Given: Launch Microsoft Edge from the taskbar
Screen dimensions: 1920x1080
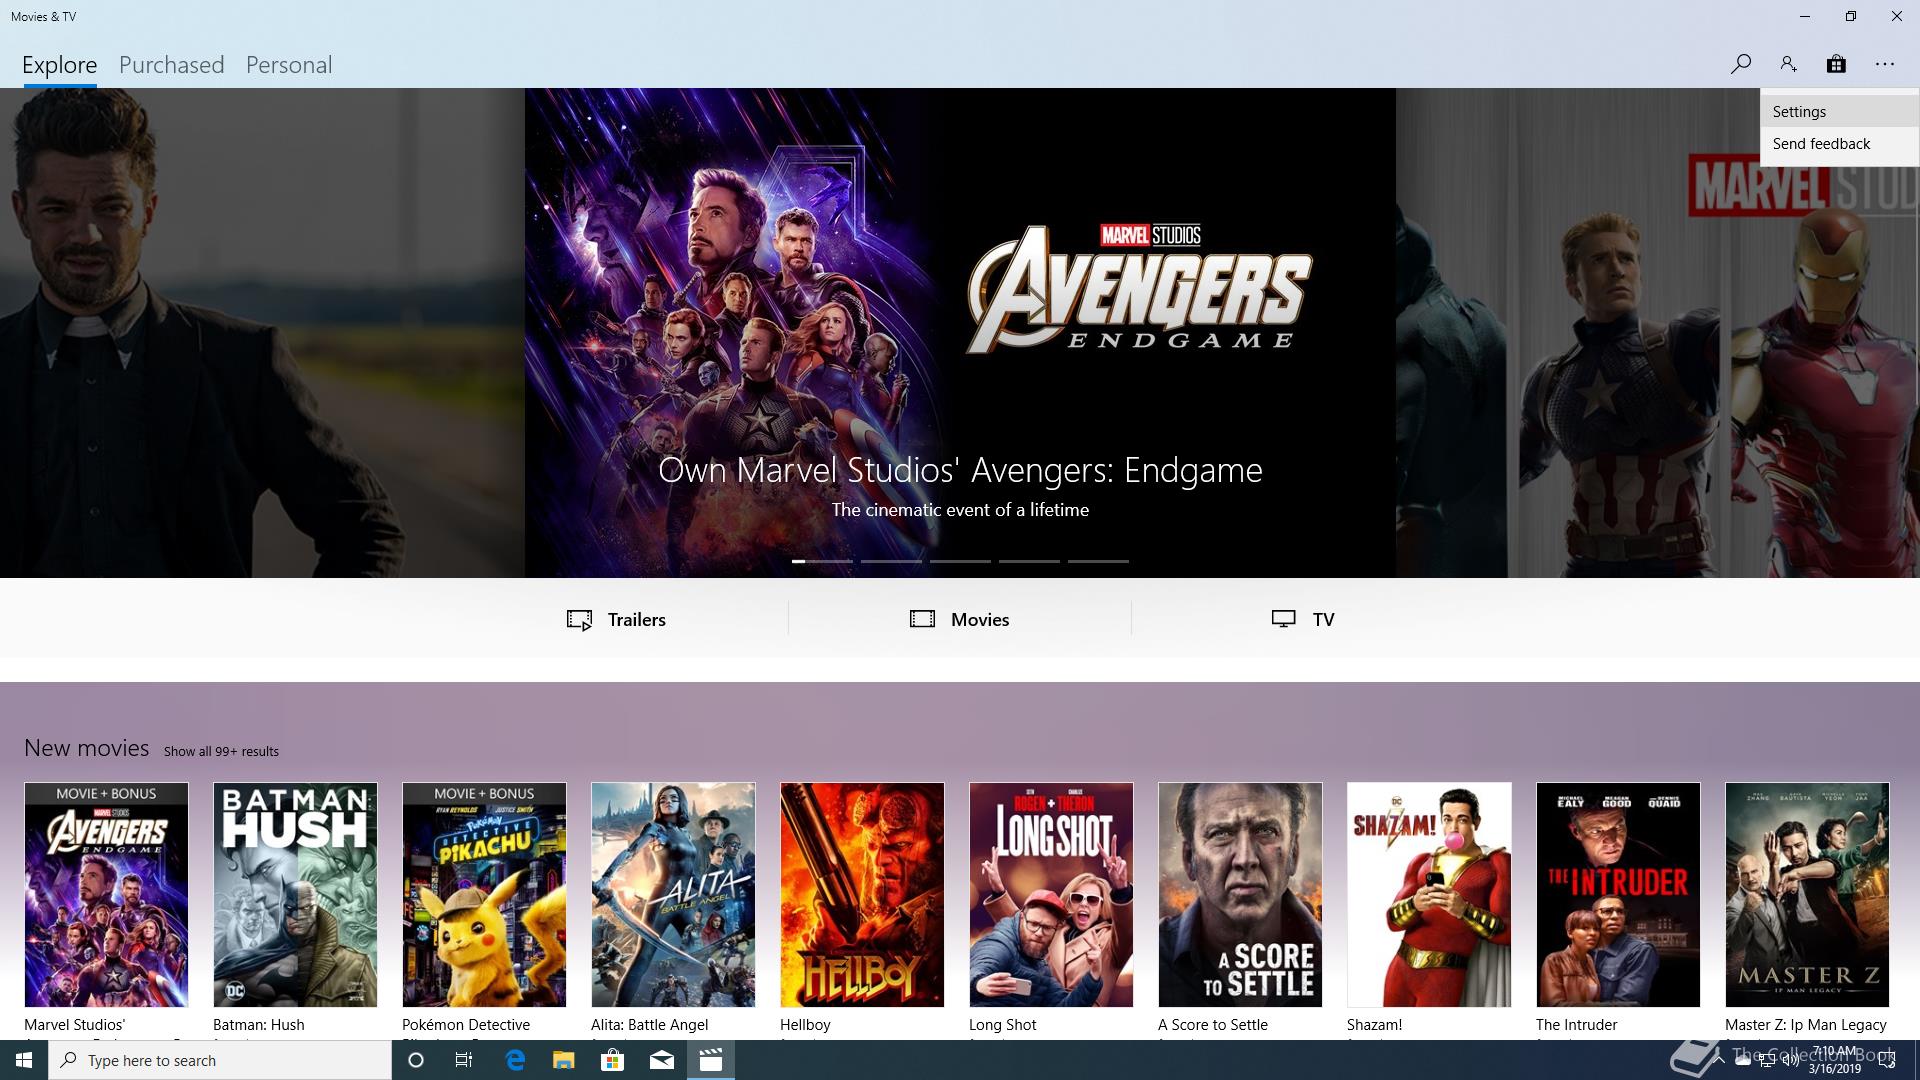Looking at the screenshot, I should pos(515,1060).
